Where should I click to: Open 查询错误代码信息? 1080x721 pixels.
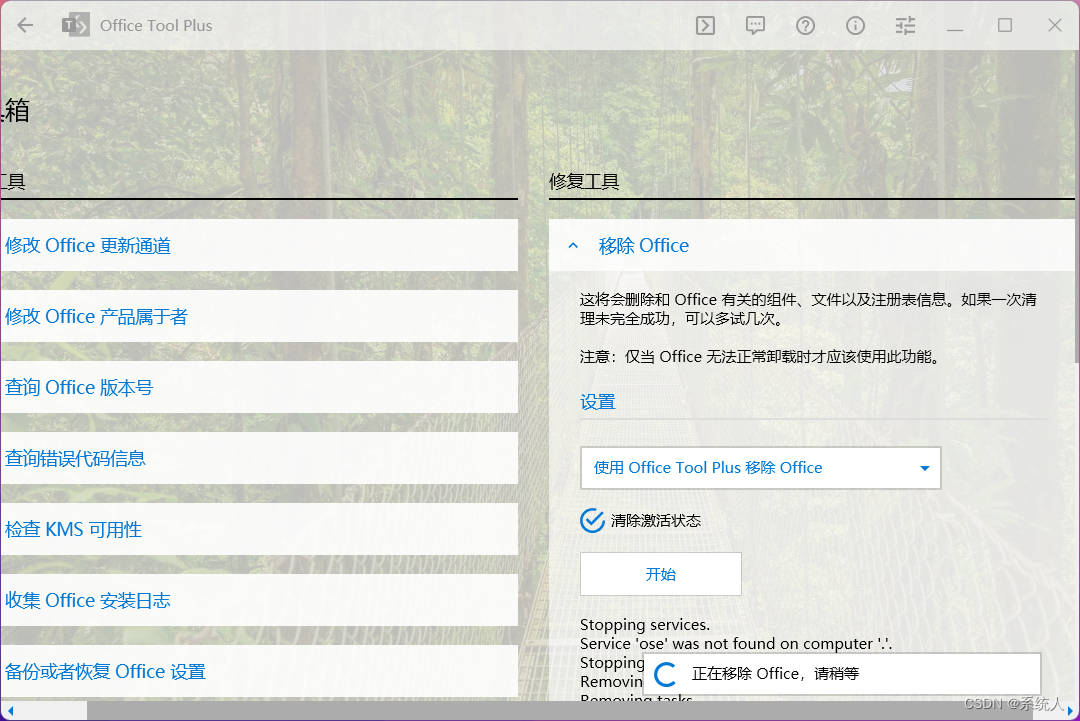coord(259,458)
